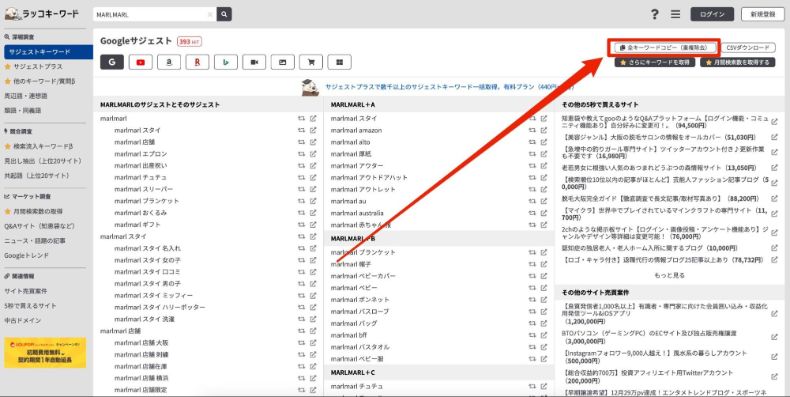790x397 pixels.
Task: Open external link icon for marlmarl おくるみ
Action: [313, 213]
